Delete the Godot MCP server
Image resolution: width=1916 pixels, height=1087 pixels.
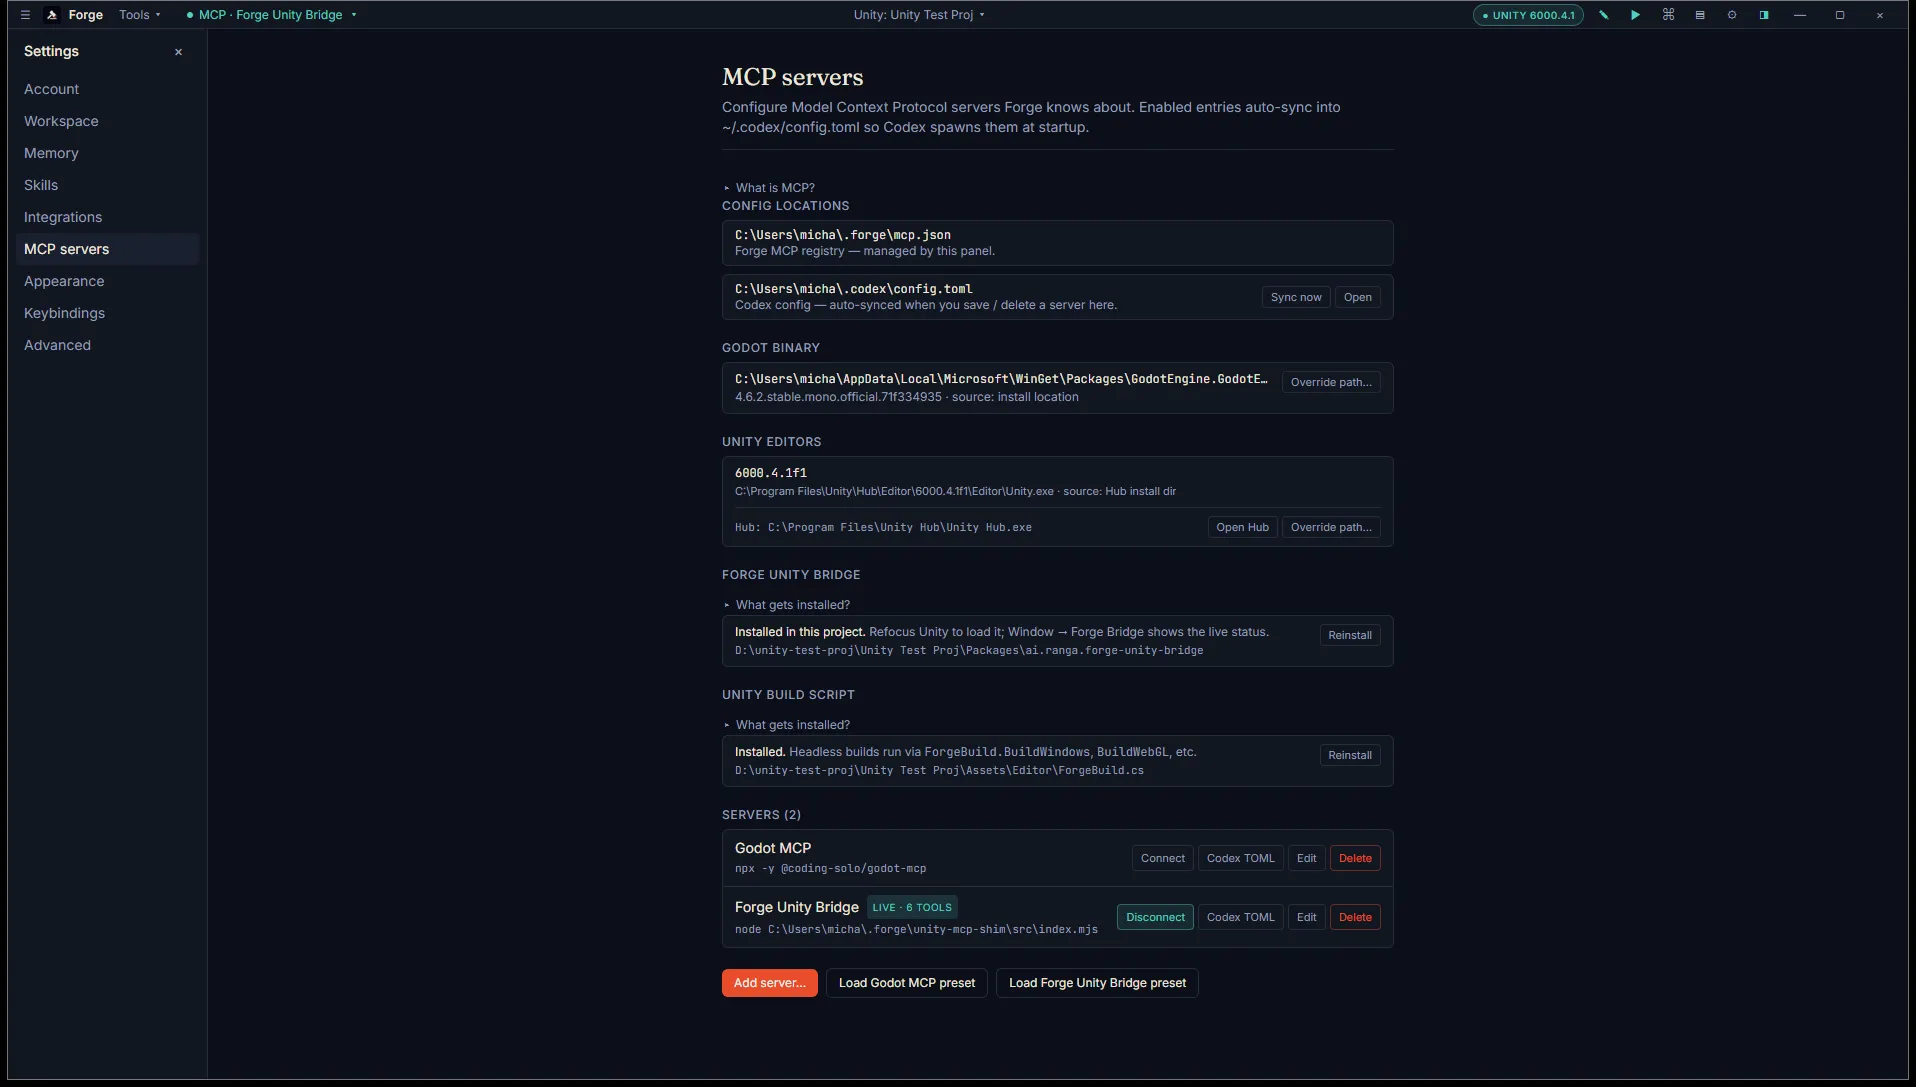1355,858
